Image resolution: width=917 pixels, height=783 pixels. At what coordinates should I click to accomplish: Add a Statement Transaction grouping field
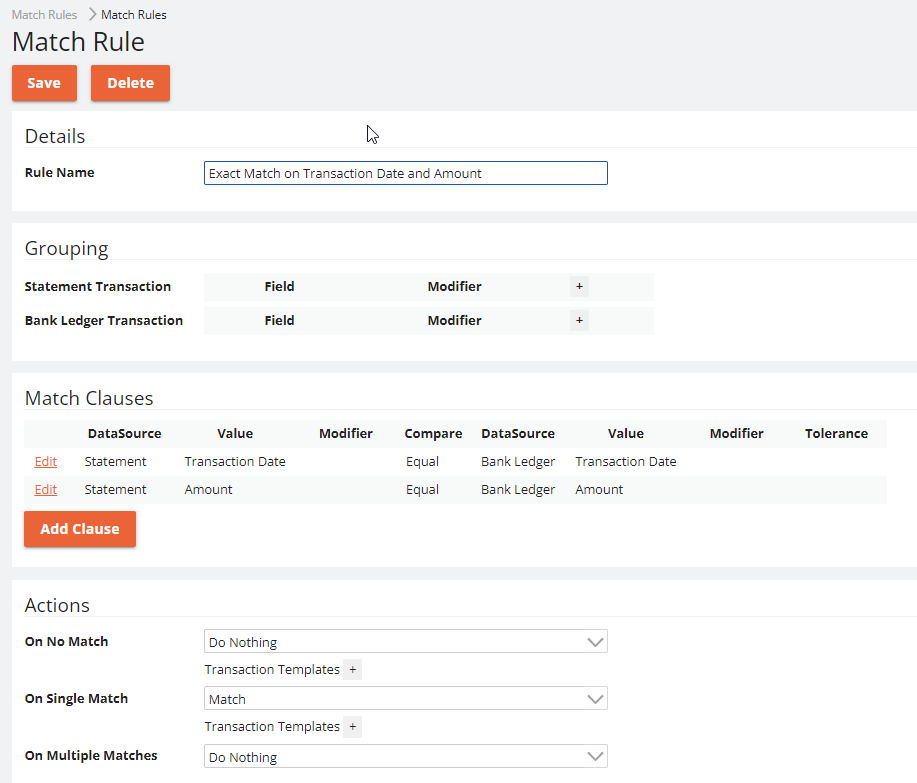click(579, 287)
